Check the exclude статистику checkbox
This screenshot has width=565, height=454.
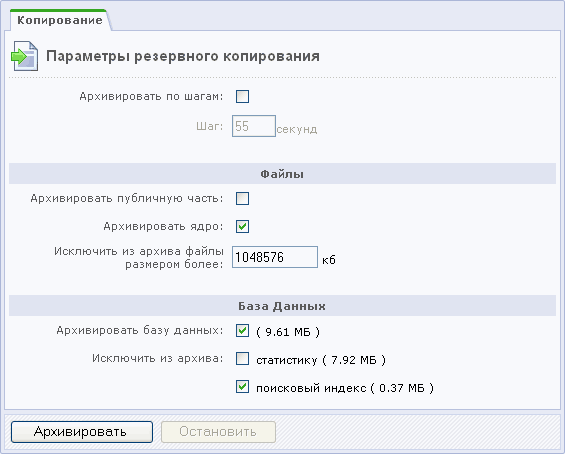tap(242, 359)
